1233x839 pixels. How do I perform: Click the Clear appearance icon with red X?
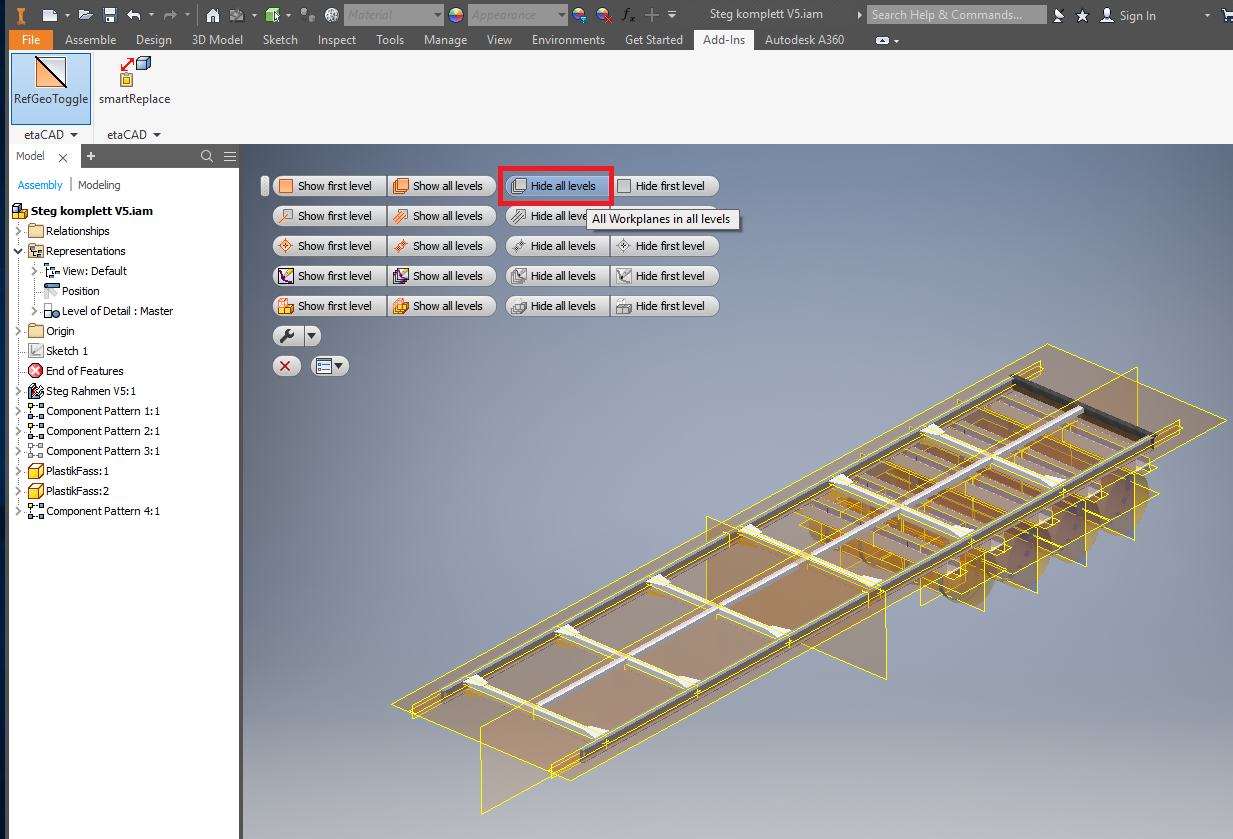coord(604,15)
